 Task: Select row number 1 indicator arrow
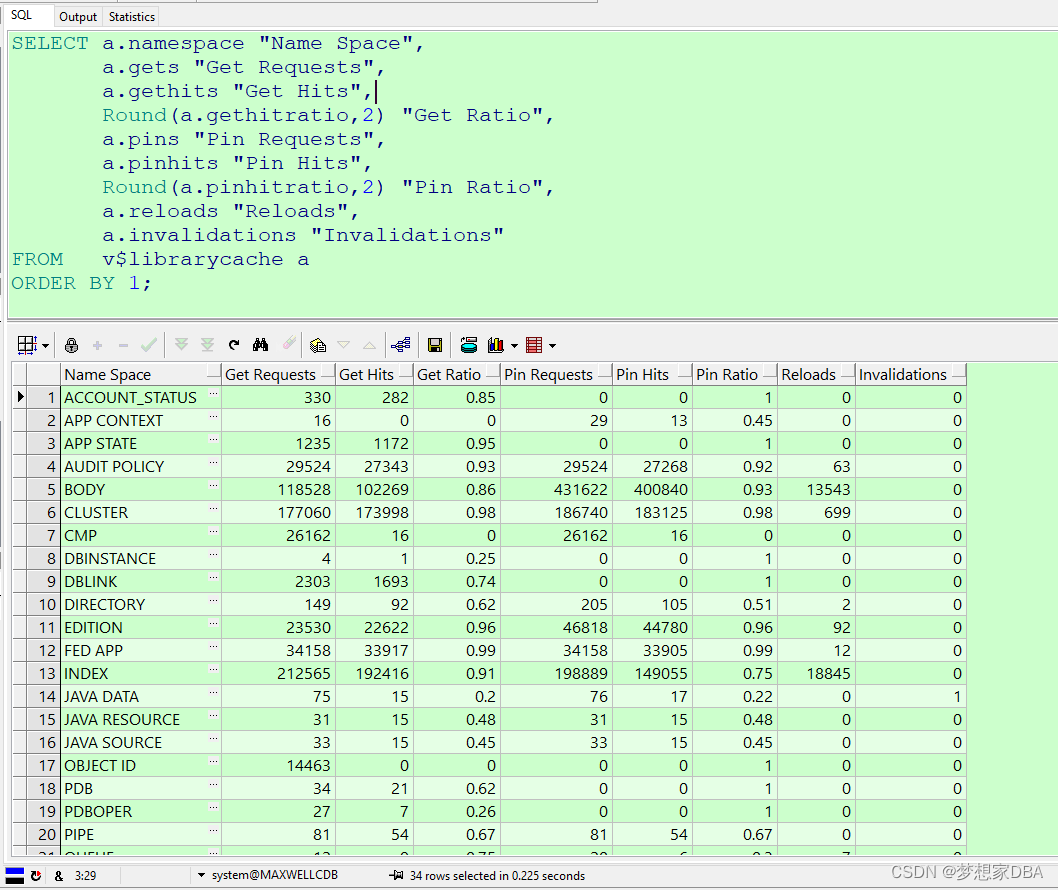pyautogui.click(x=20, y=397)
